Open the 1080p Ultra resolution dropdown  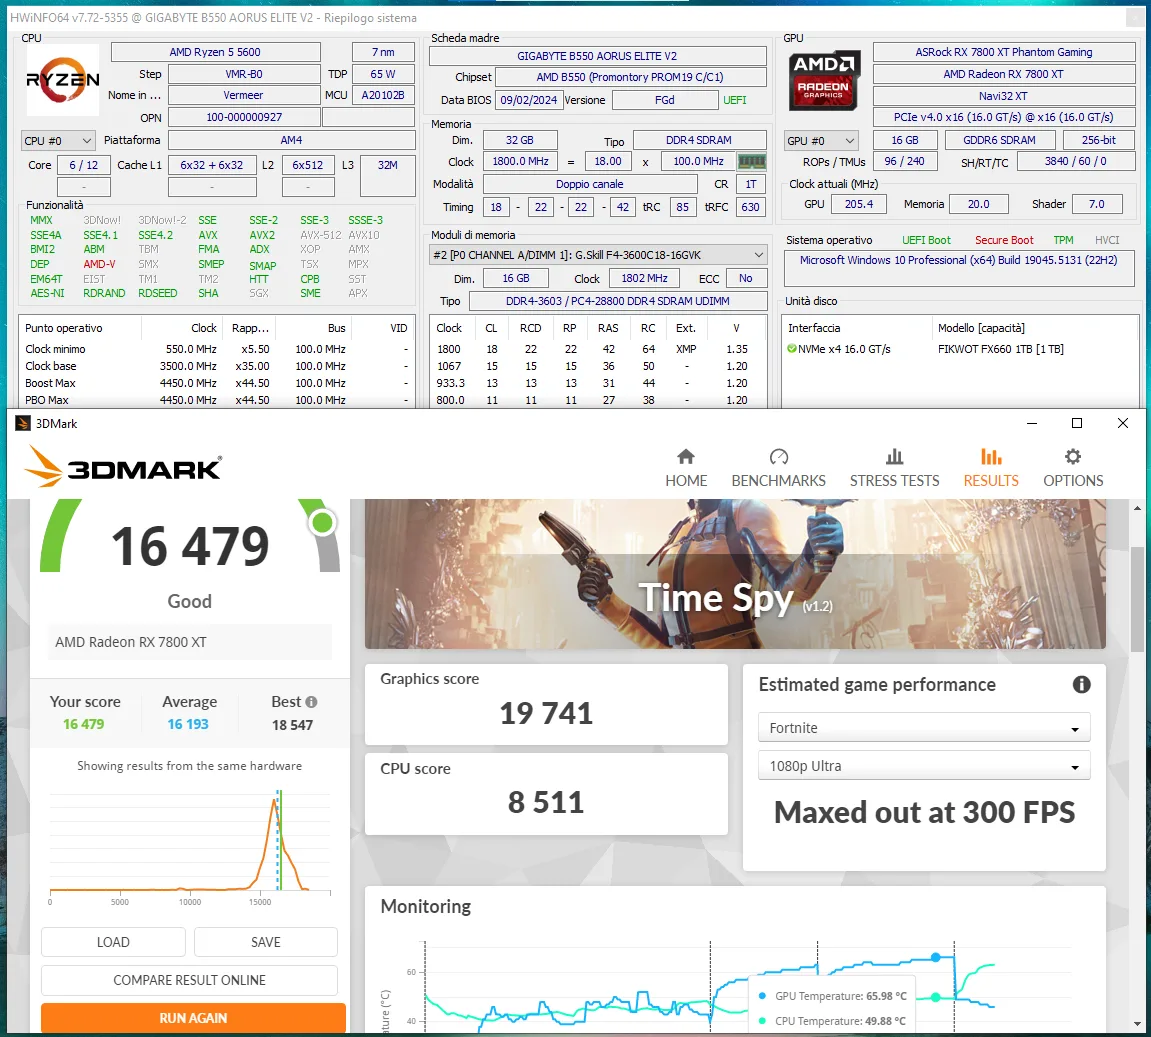tap(924, 766)
